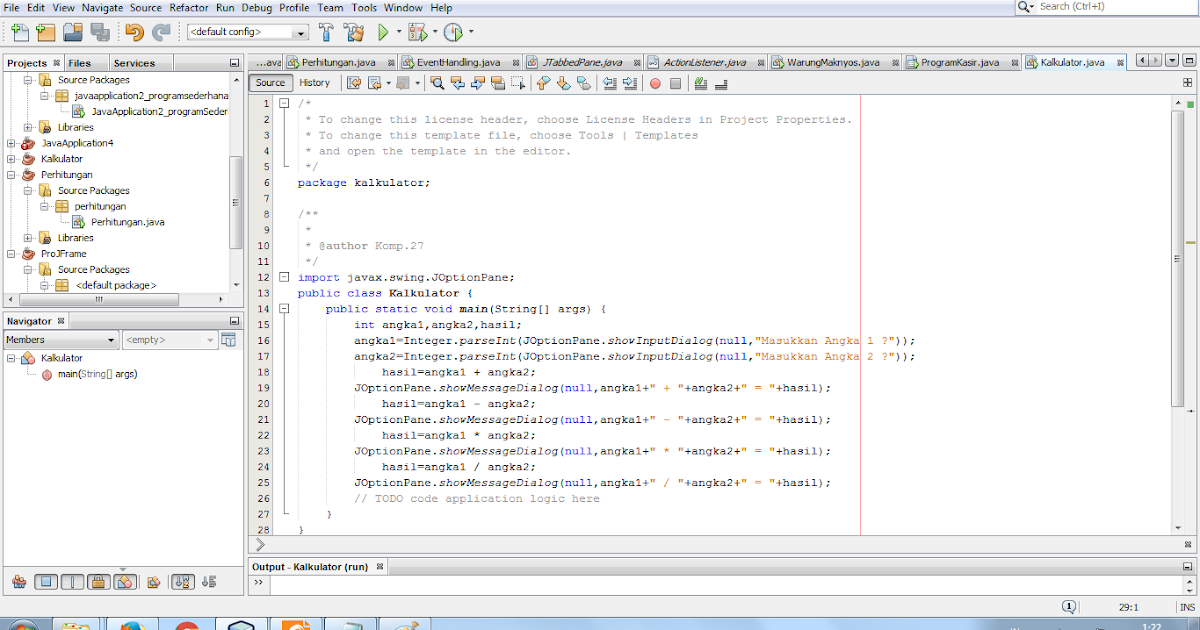
Task: Toggle Show Static Members in Navigator
Action: click(x=72, y=581)
